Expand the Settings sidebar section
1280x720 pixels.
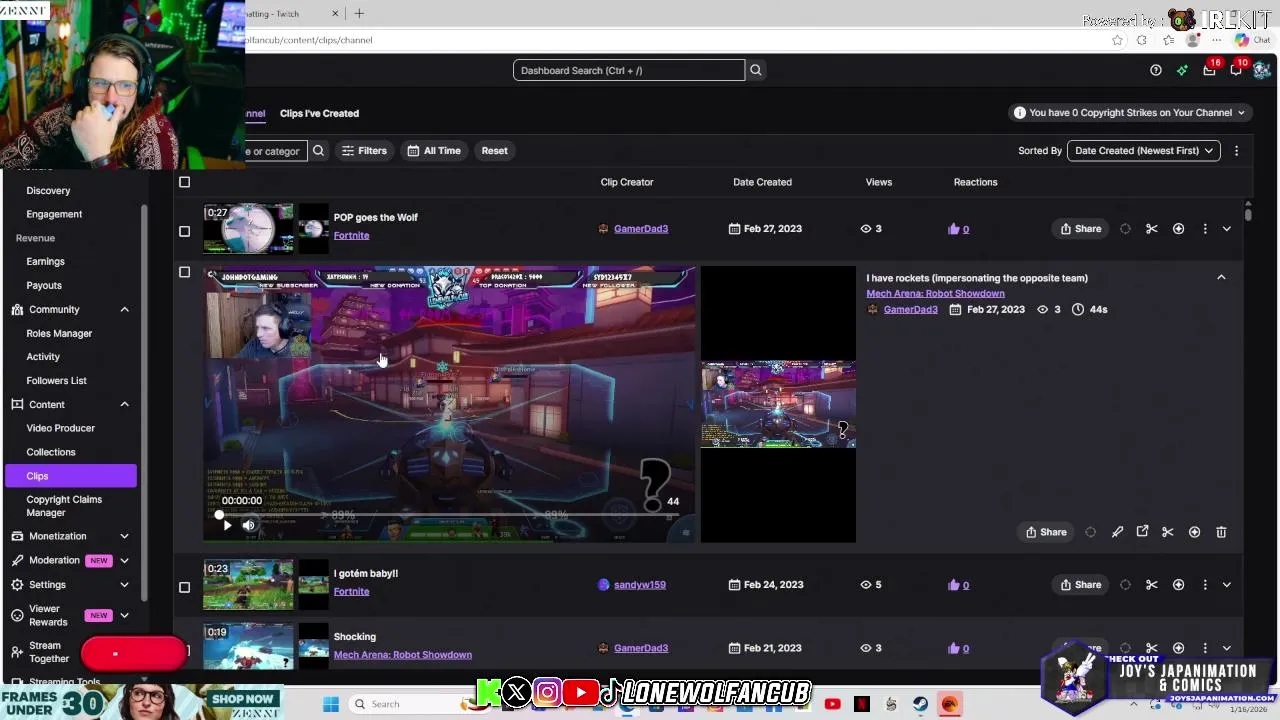(x=124, y=585)
